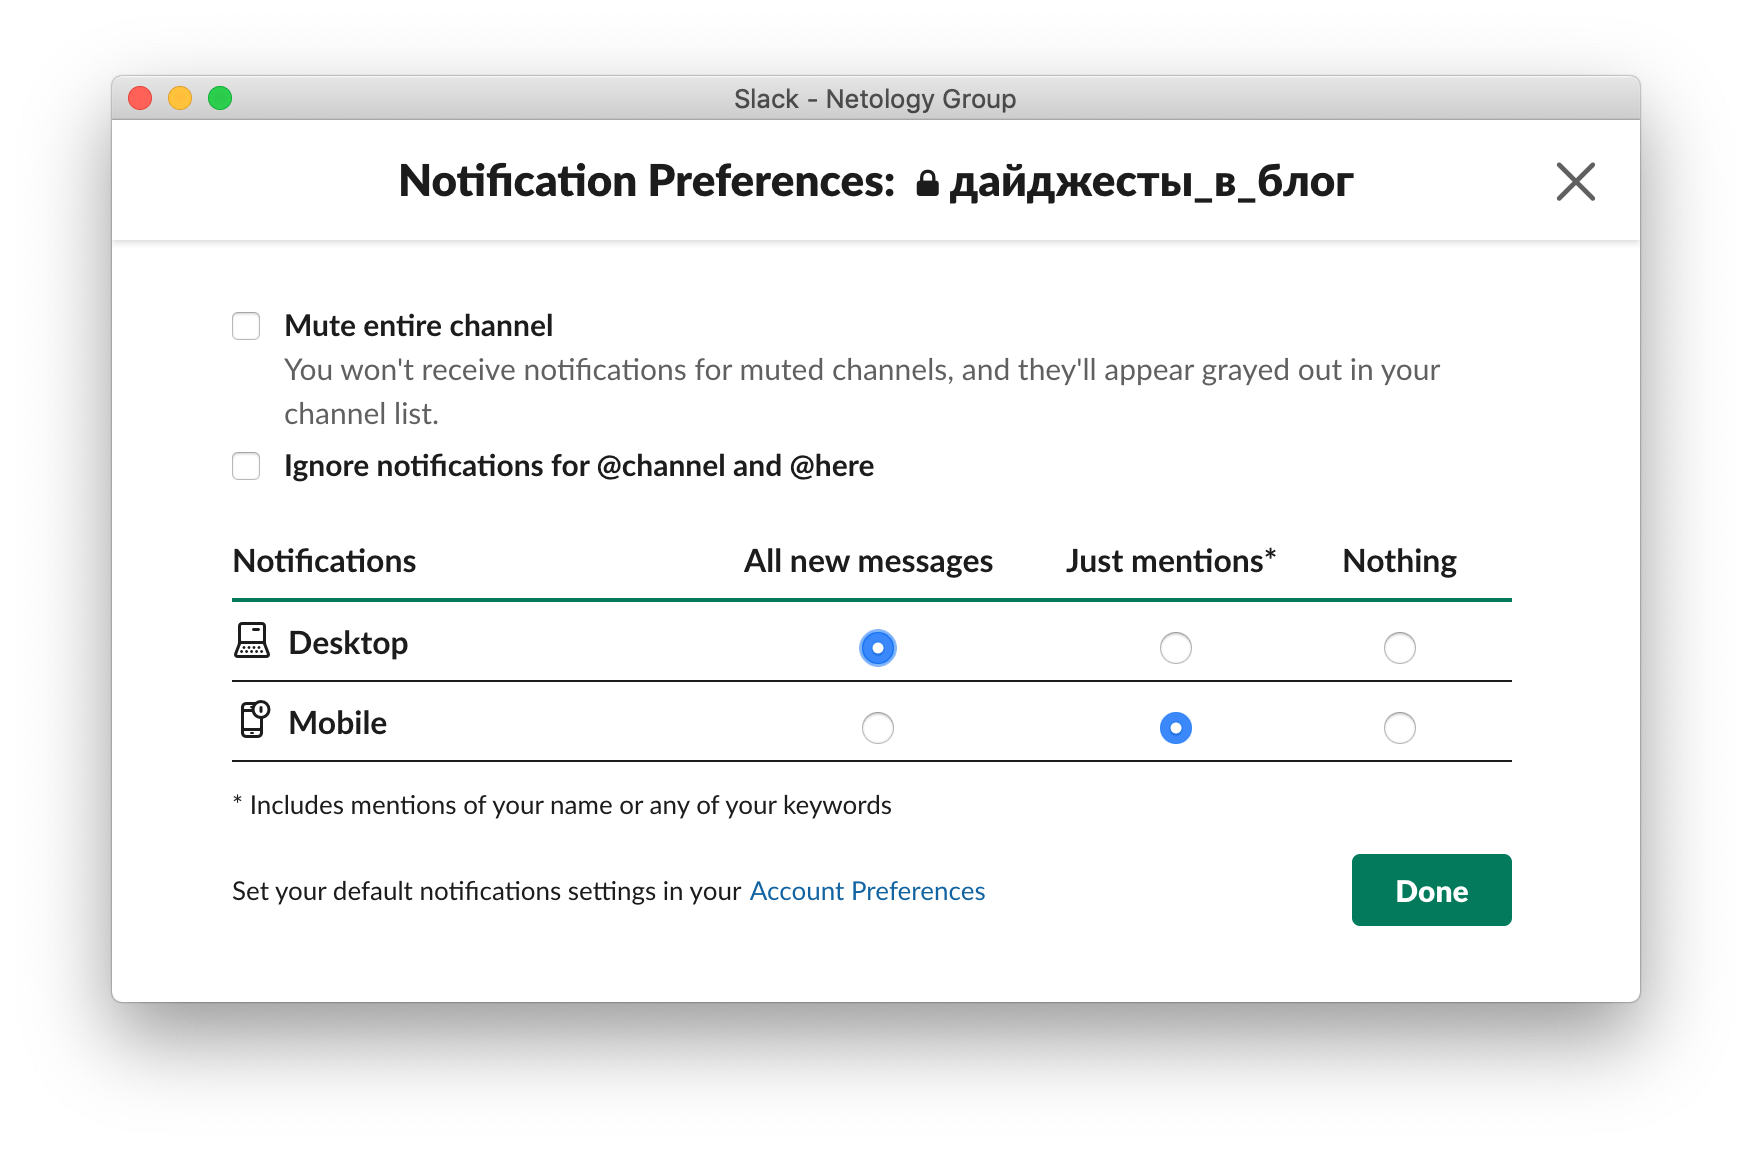Set Mobile notifications to Nothing
The image size is (1752, 1150).
pyautogui.click(x=1400, y=728)
